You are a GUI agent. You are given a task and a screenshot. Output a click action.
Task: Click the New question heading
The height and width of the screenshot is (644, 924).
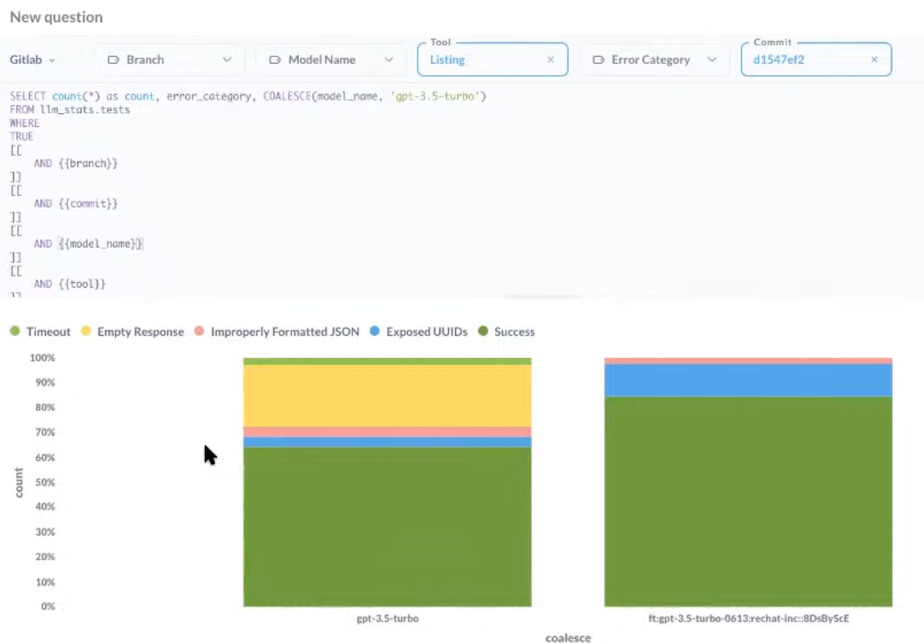[x=54, y=17]
